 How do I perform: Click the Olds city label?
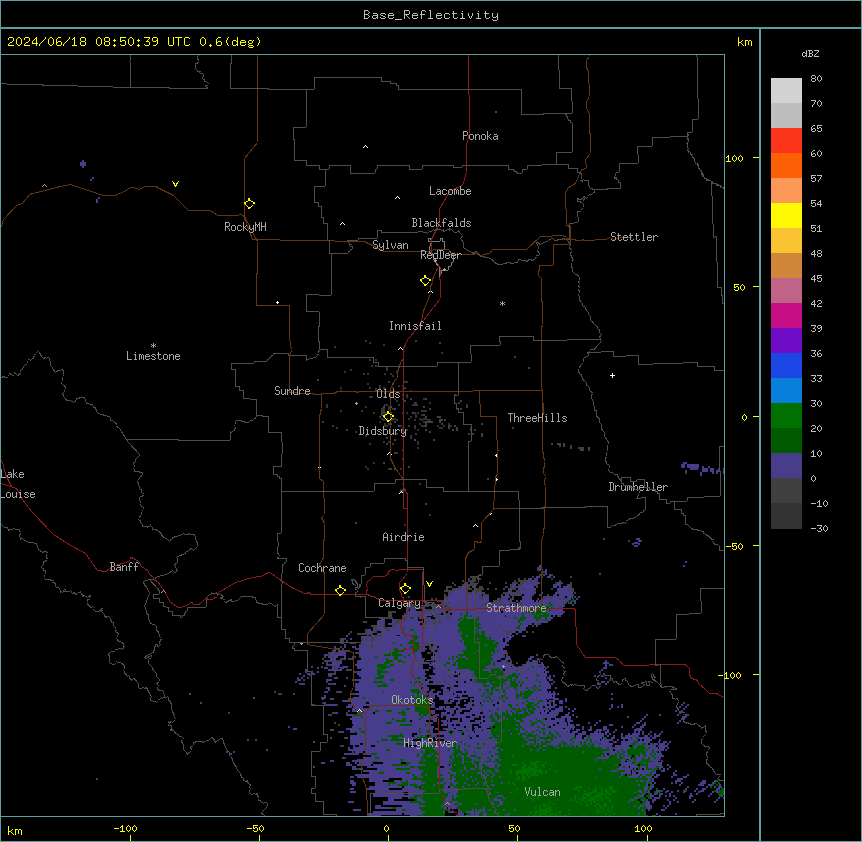click(388, 394)
